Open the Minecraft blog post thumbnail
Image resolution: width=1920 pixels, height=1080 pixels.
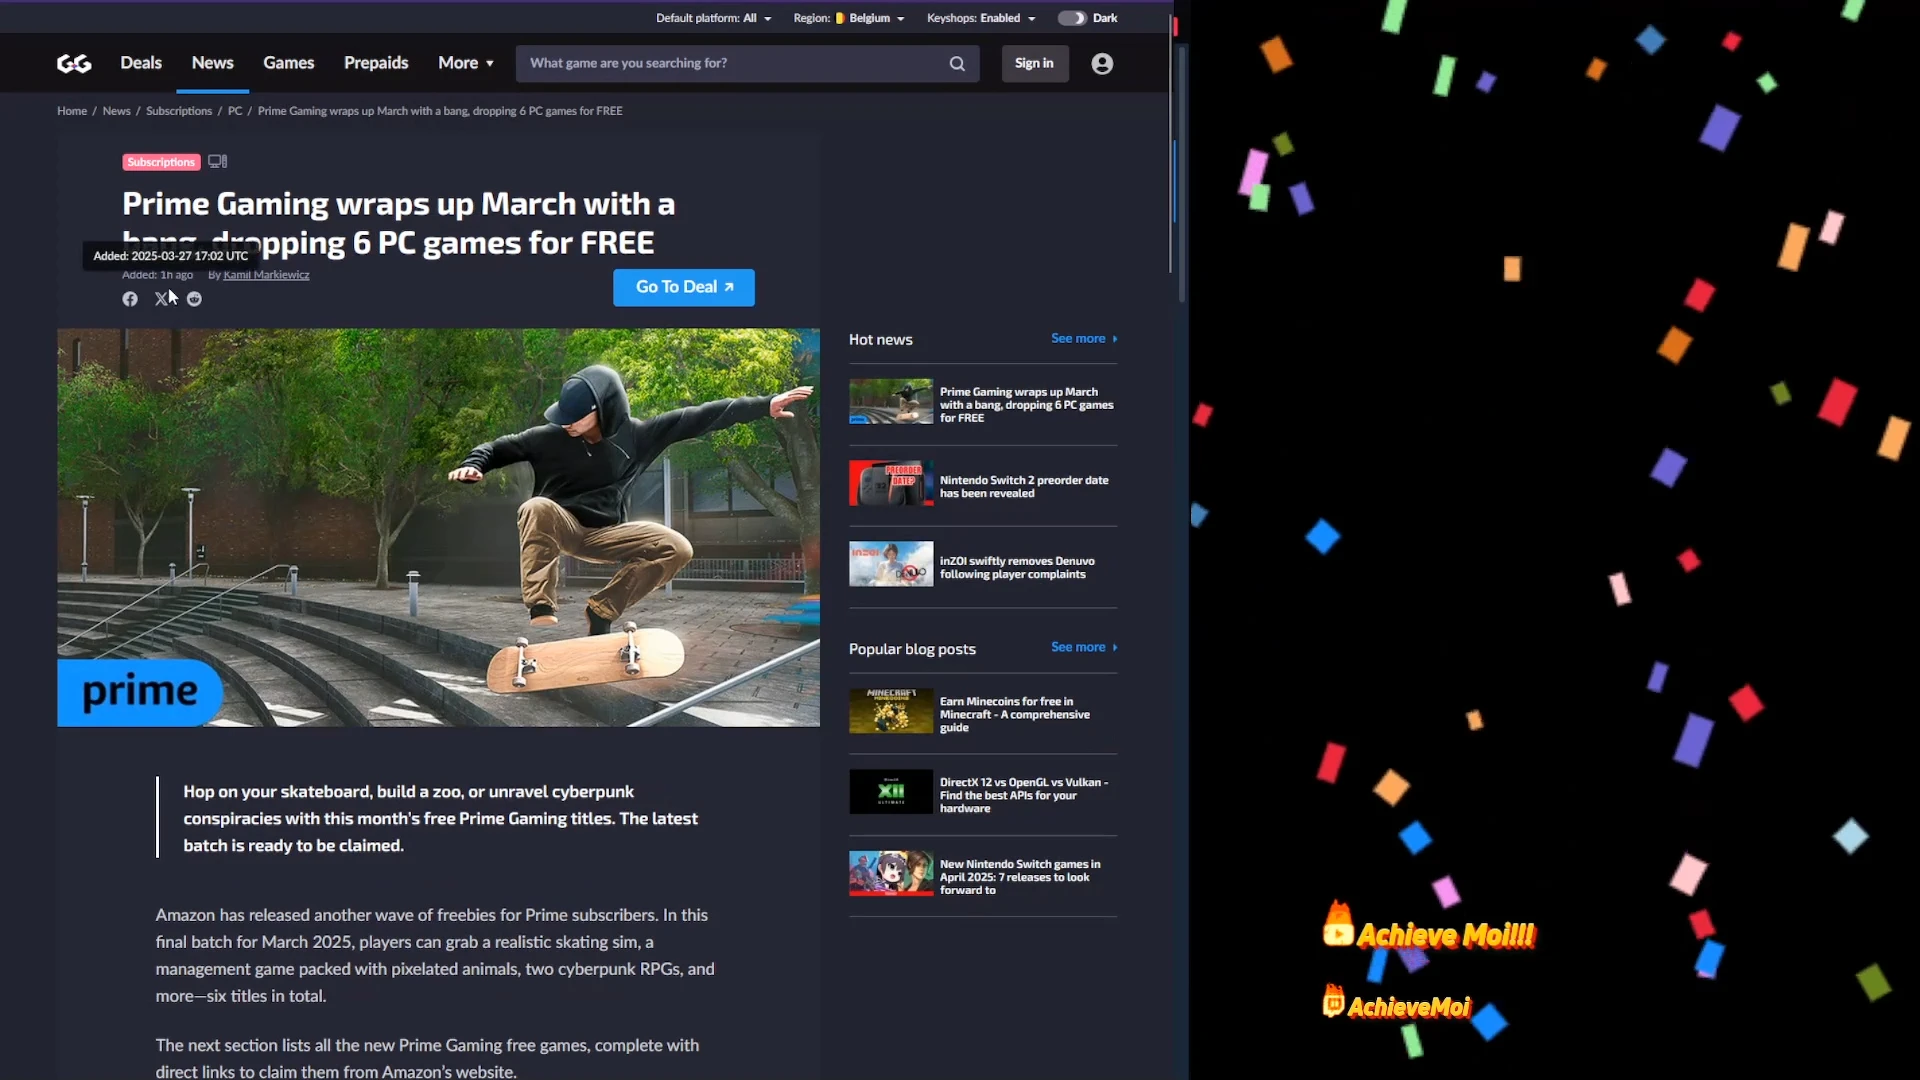pyautogui.click(x=891, y=711)
